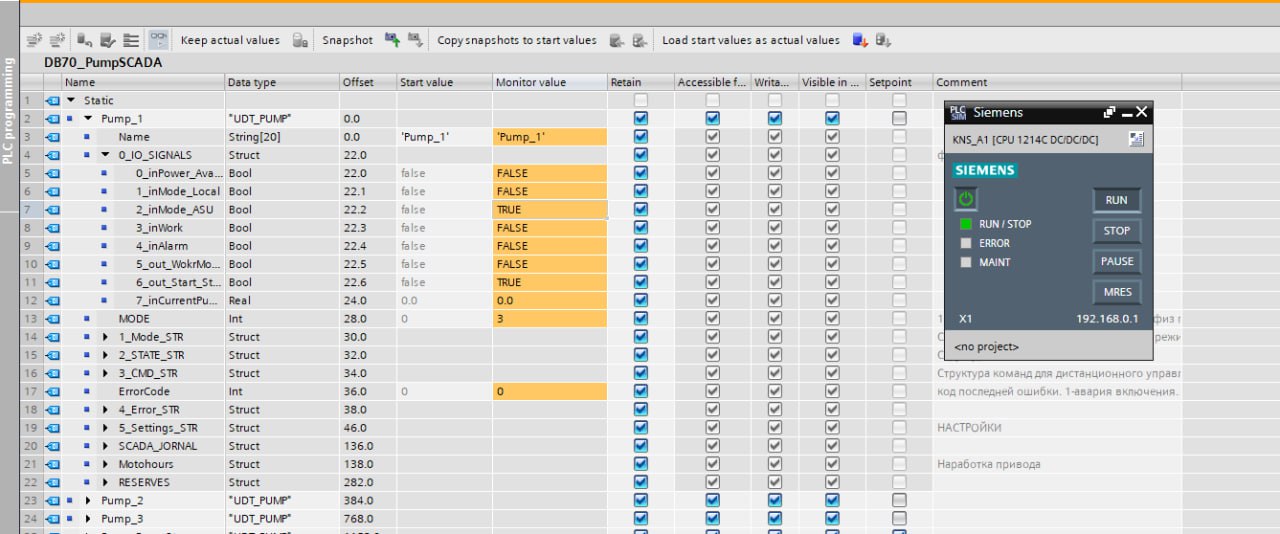Click the expand all rows toolbar icon
The width and height of the screenshot is (1280, 534).
[131, 40]
